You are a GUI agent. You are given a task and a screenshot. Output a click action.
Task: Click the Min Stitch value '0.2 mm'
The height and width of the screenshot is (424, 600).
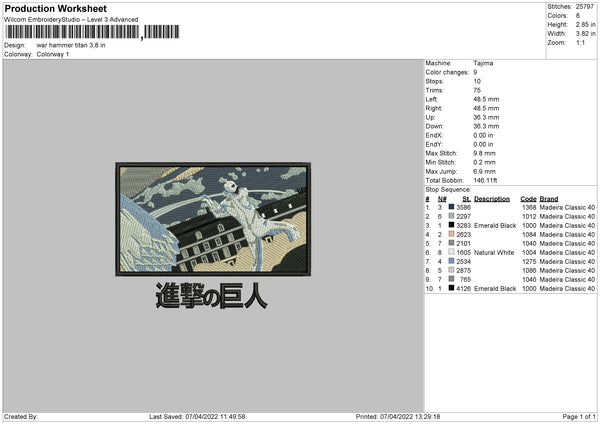(x=484, y=162)
